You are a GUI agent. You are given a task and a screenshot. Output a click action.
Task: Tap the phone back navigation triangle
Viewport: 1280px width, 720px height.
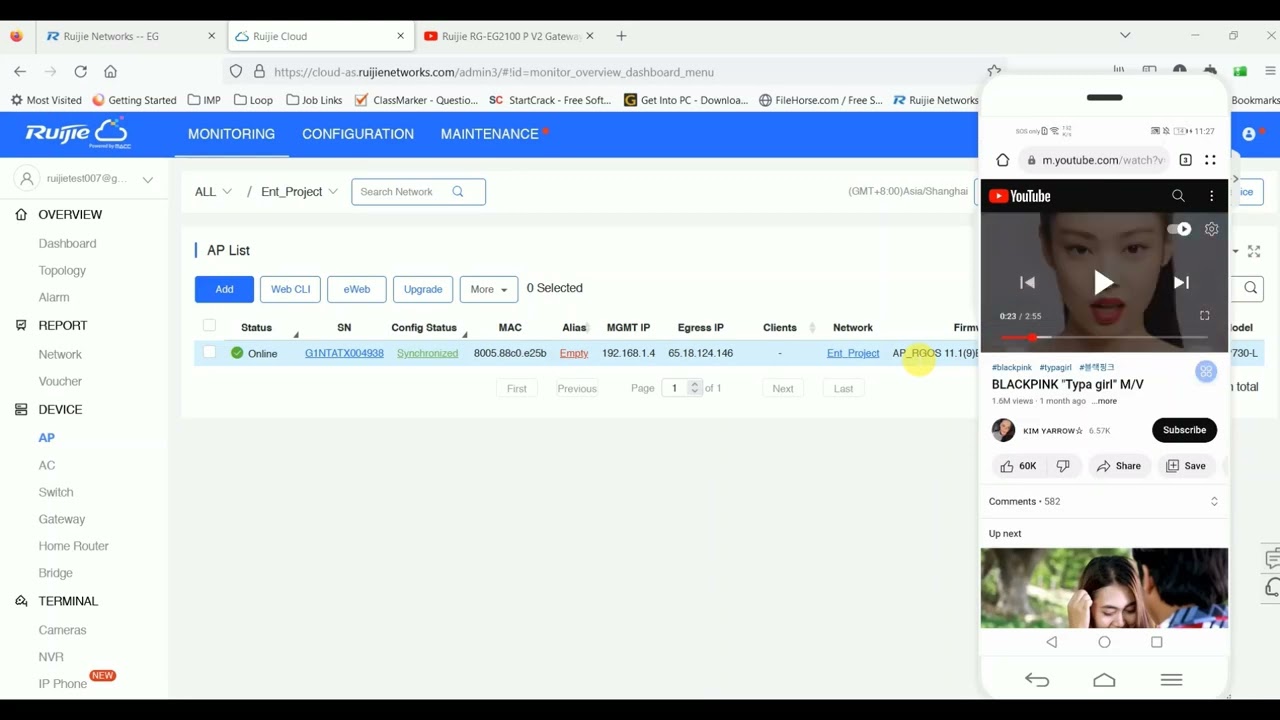[1052, 642]
